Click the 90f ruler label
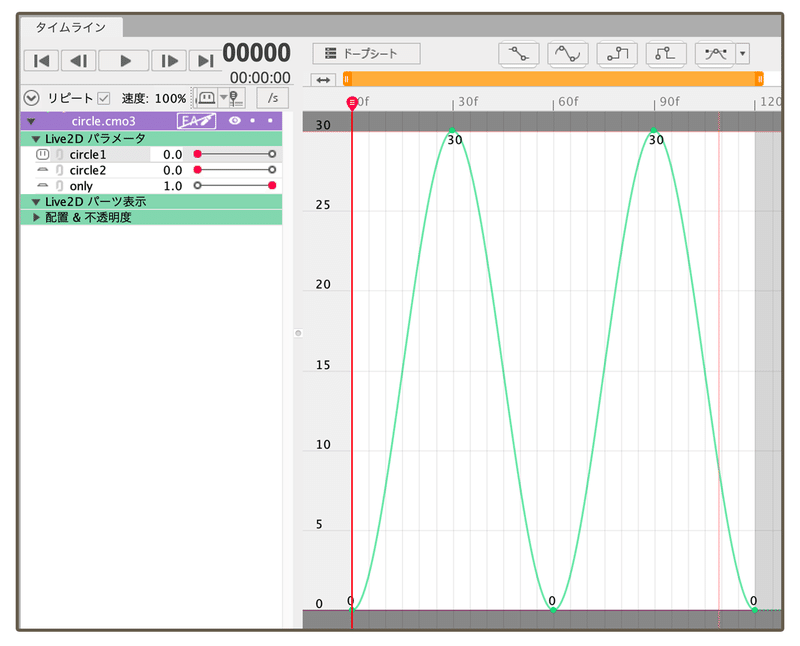The height and width of the screenshot is (646, 800). click(x=669, y=102)
